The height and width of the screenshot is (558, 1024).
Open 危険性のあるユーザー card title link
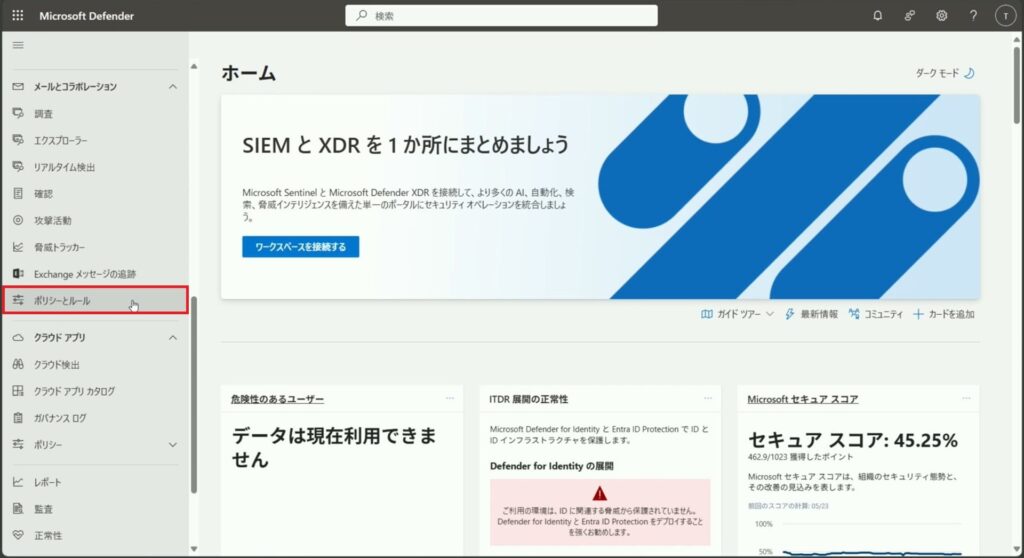(x=277, y=399)
